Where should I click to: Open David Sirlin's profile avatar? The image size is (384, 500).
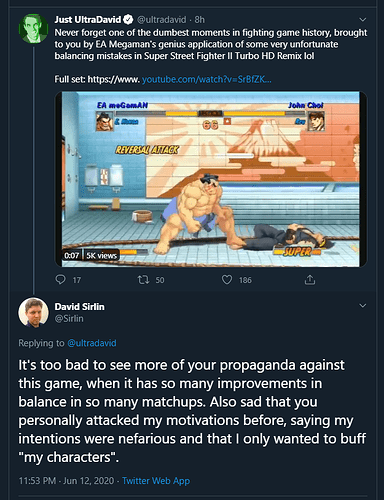coord(33,312)
